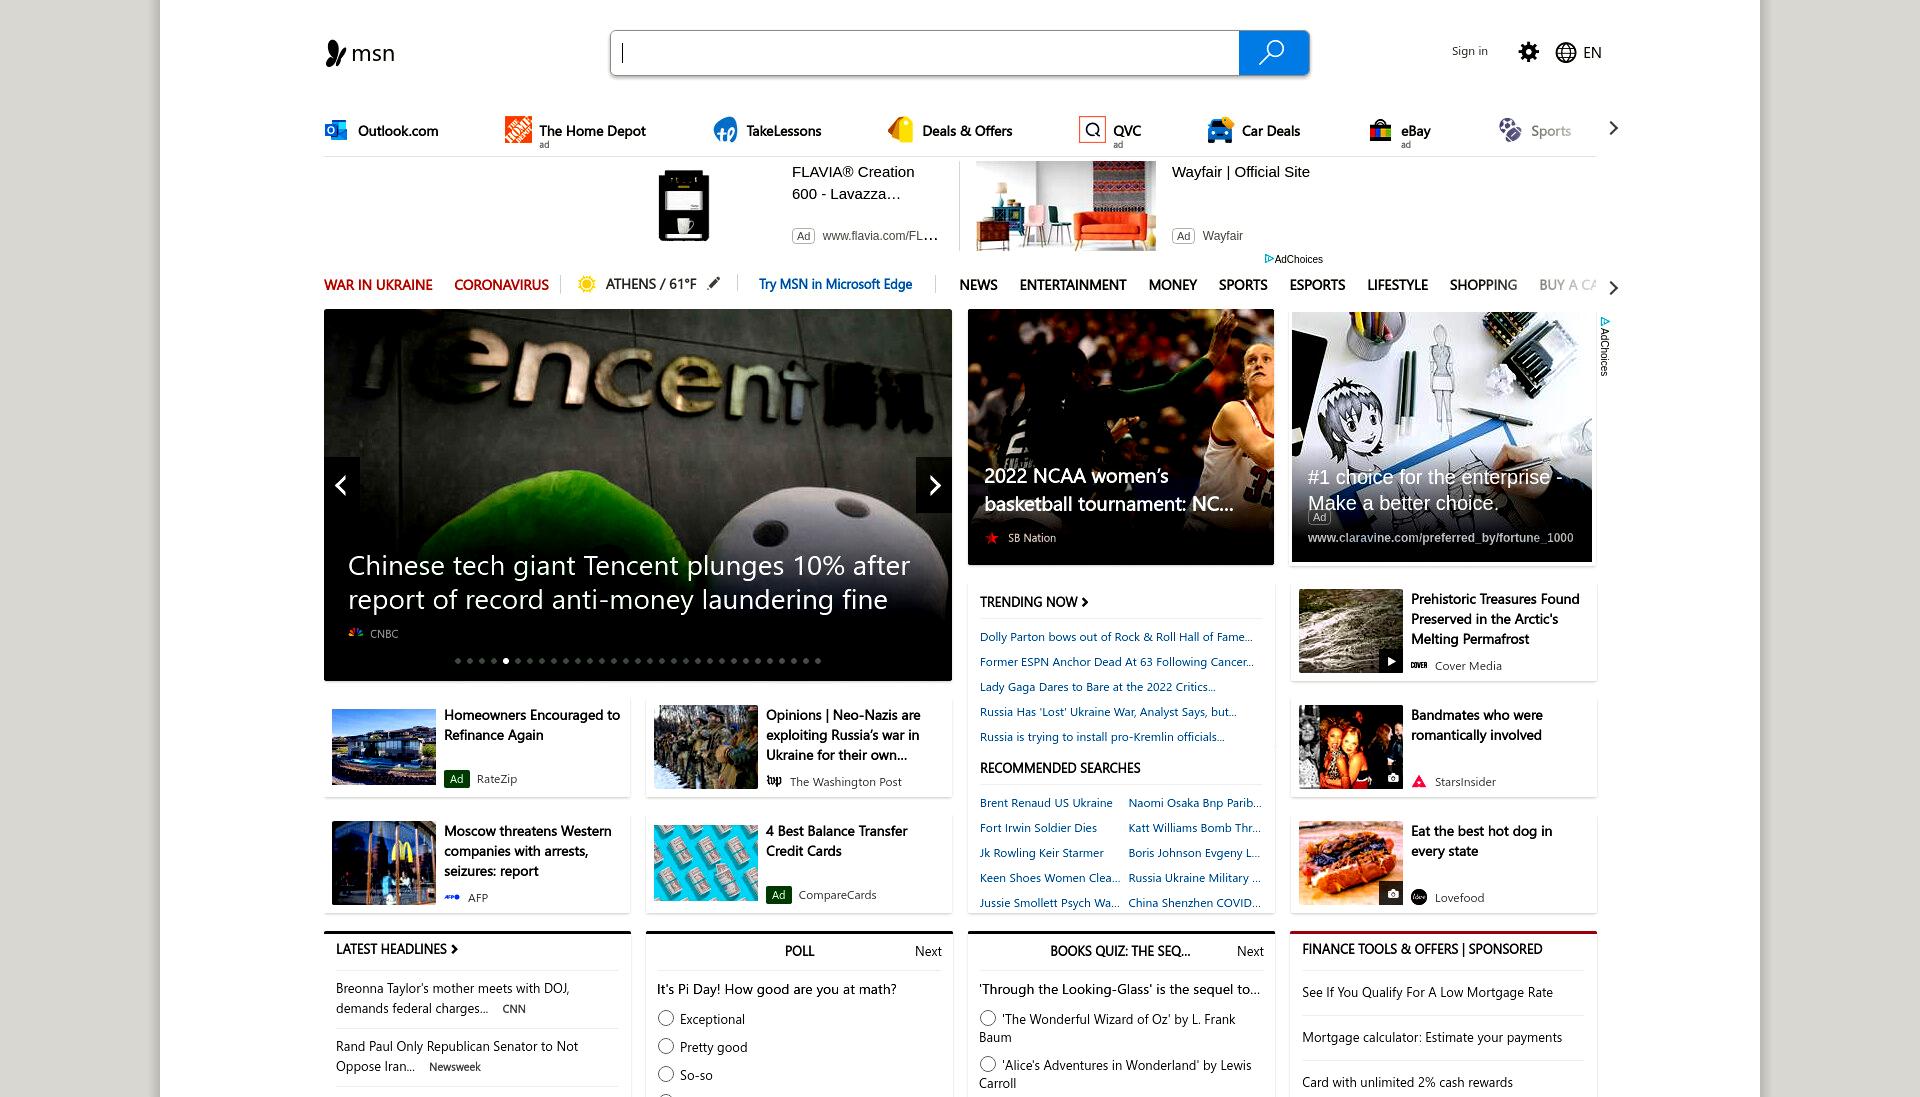Open the Car Deals car icon
Screen dimensions: 1920x1097
pos(1220,130)
